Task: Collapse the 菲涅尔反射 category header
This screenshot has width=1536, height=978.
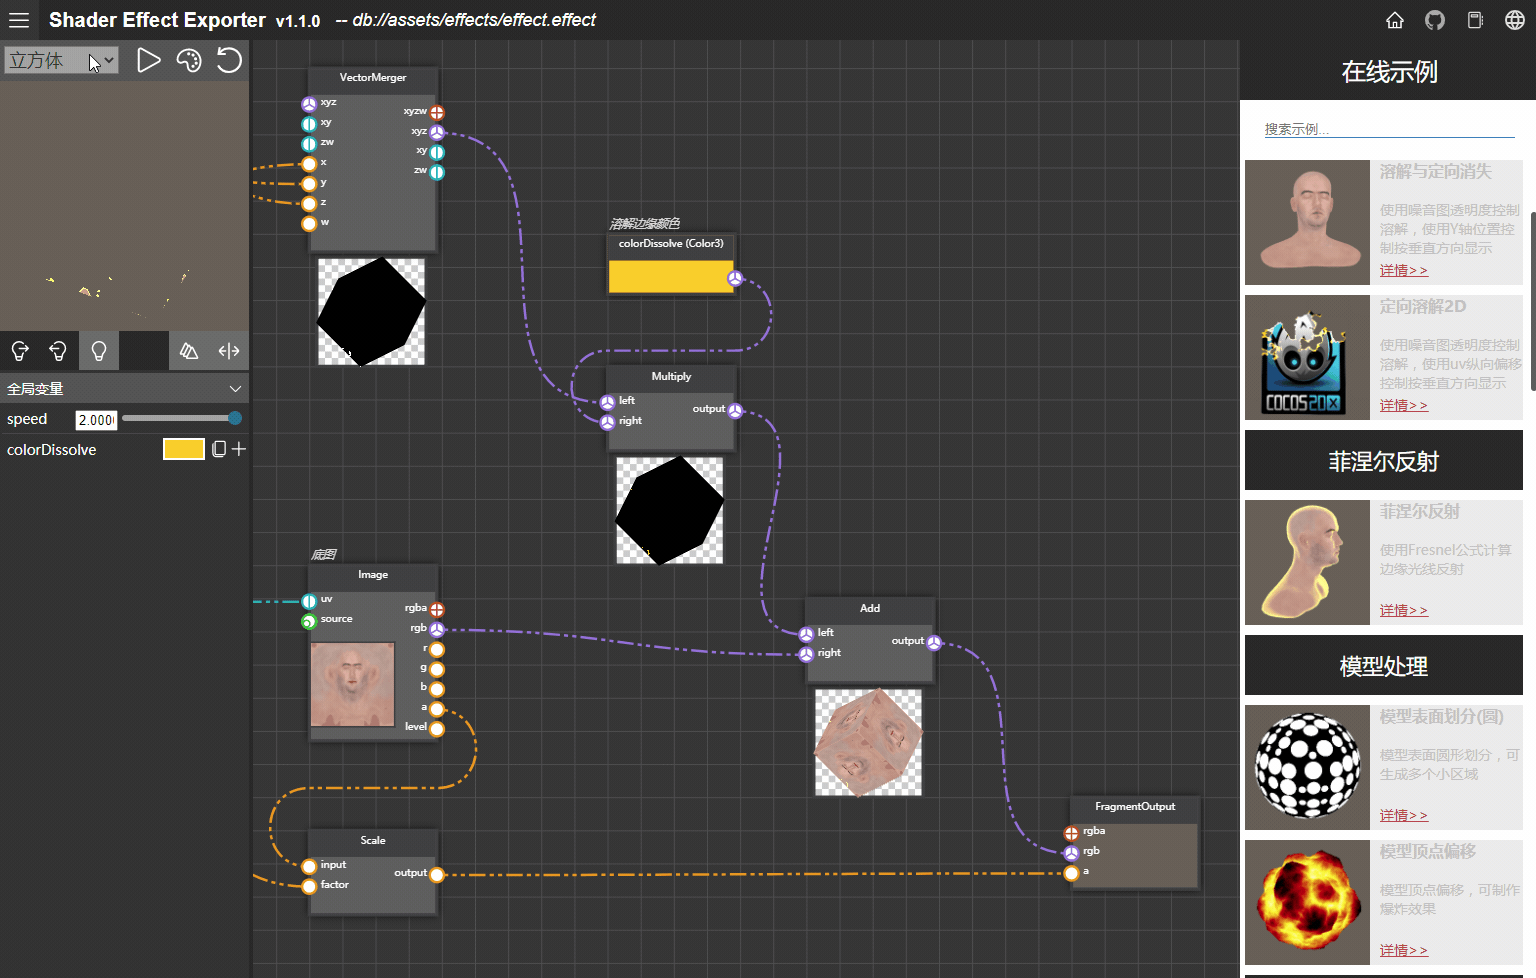Action: pos(1383,461)
